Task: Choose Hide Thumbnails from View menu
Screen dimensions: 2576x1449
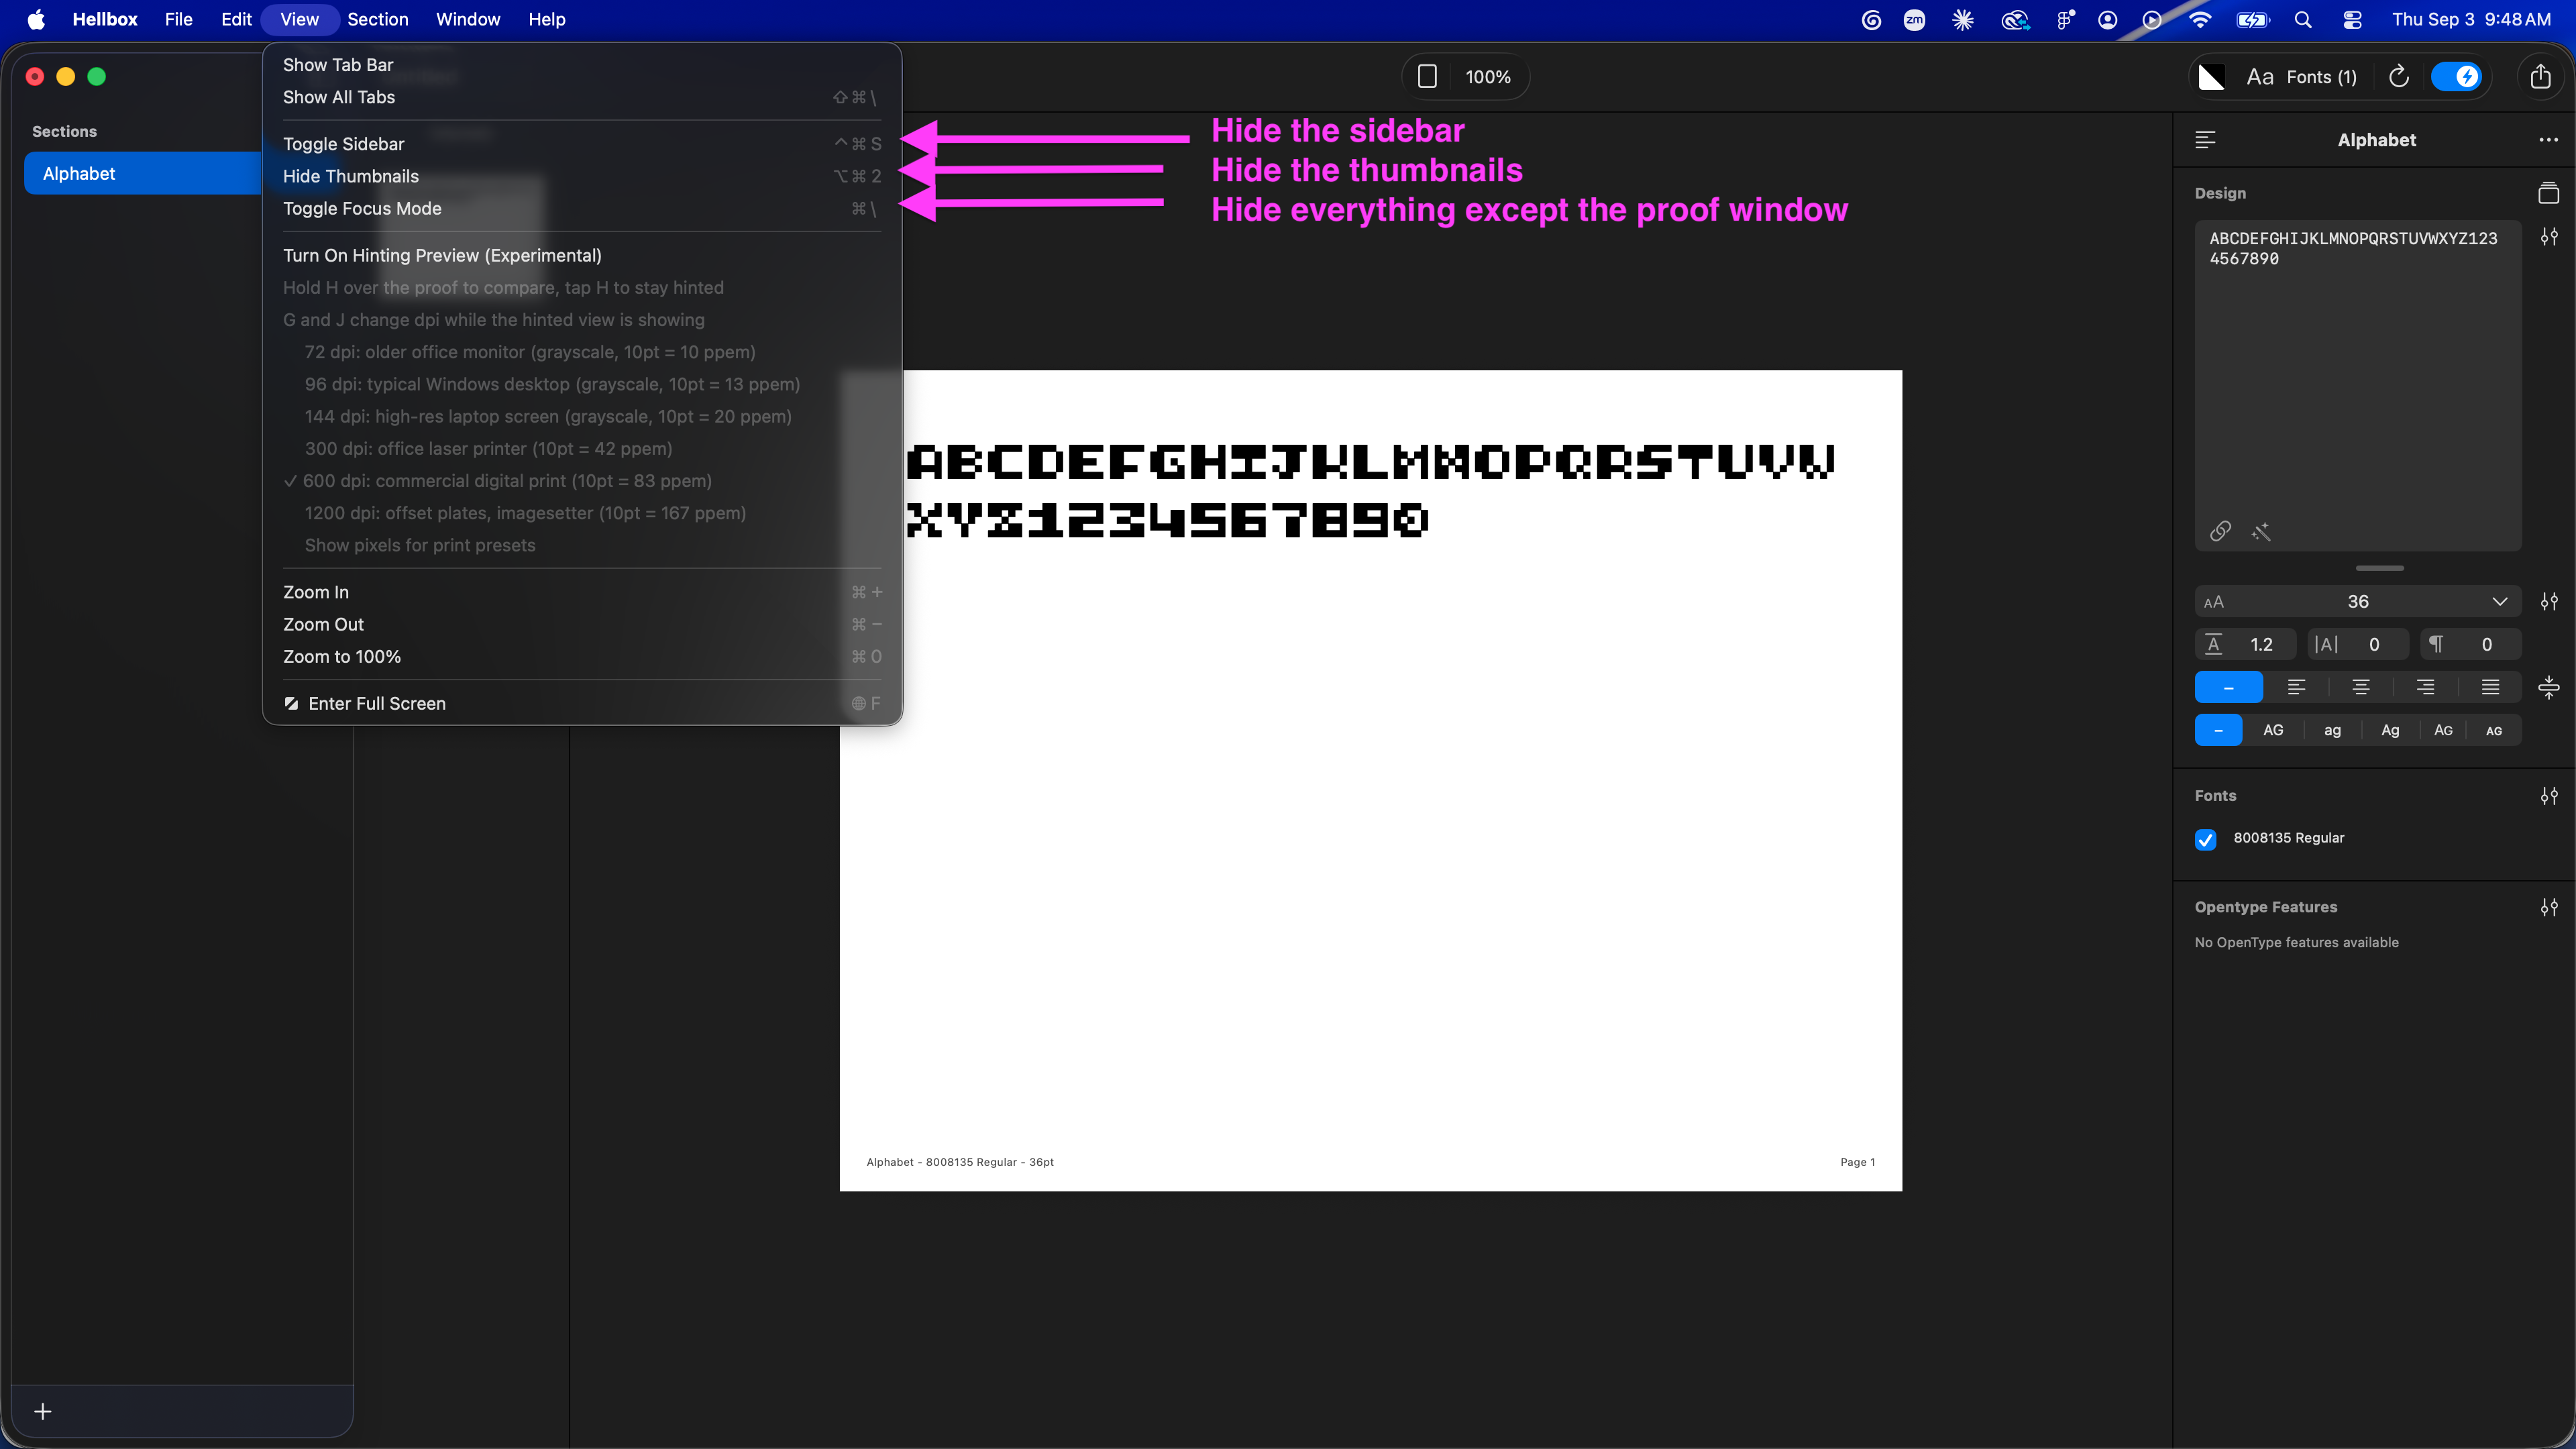Action: [x=582, y=176]
